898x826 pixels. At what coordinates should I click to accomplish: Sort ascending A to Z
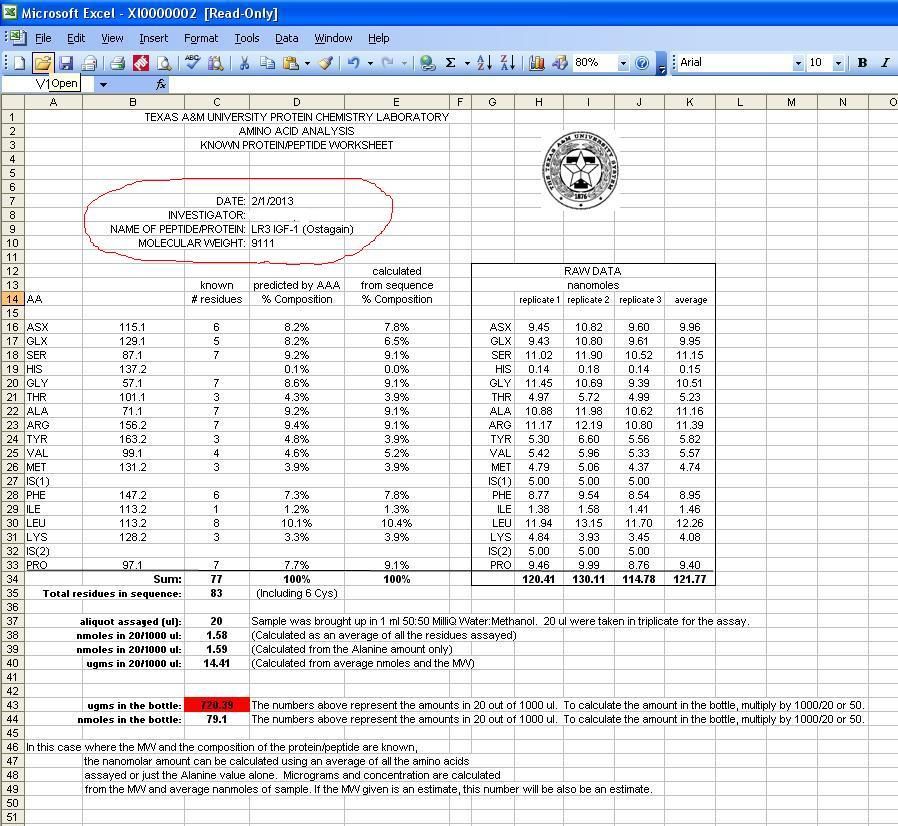[x=485, y=62]
